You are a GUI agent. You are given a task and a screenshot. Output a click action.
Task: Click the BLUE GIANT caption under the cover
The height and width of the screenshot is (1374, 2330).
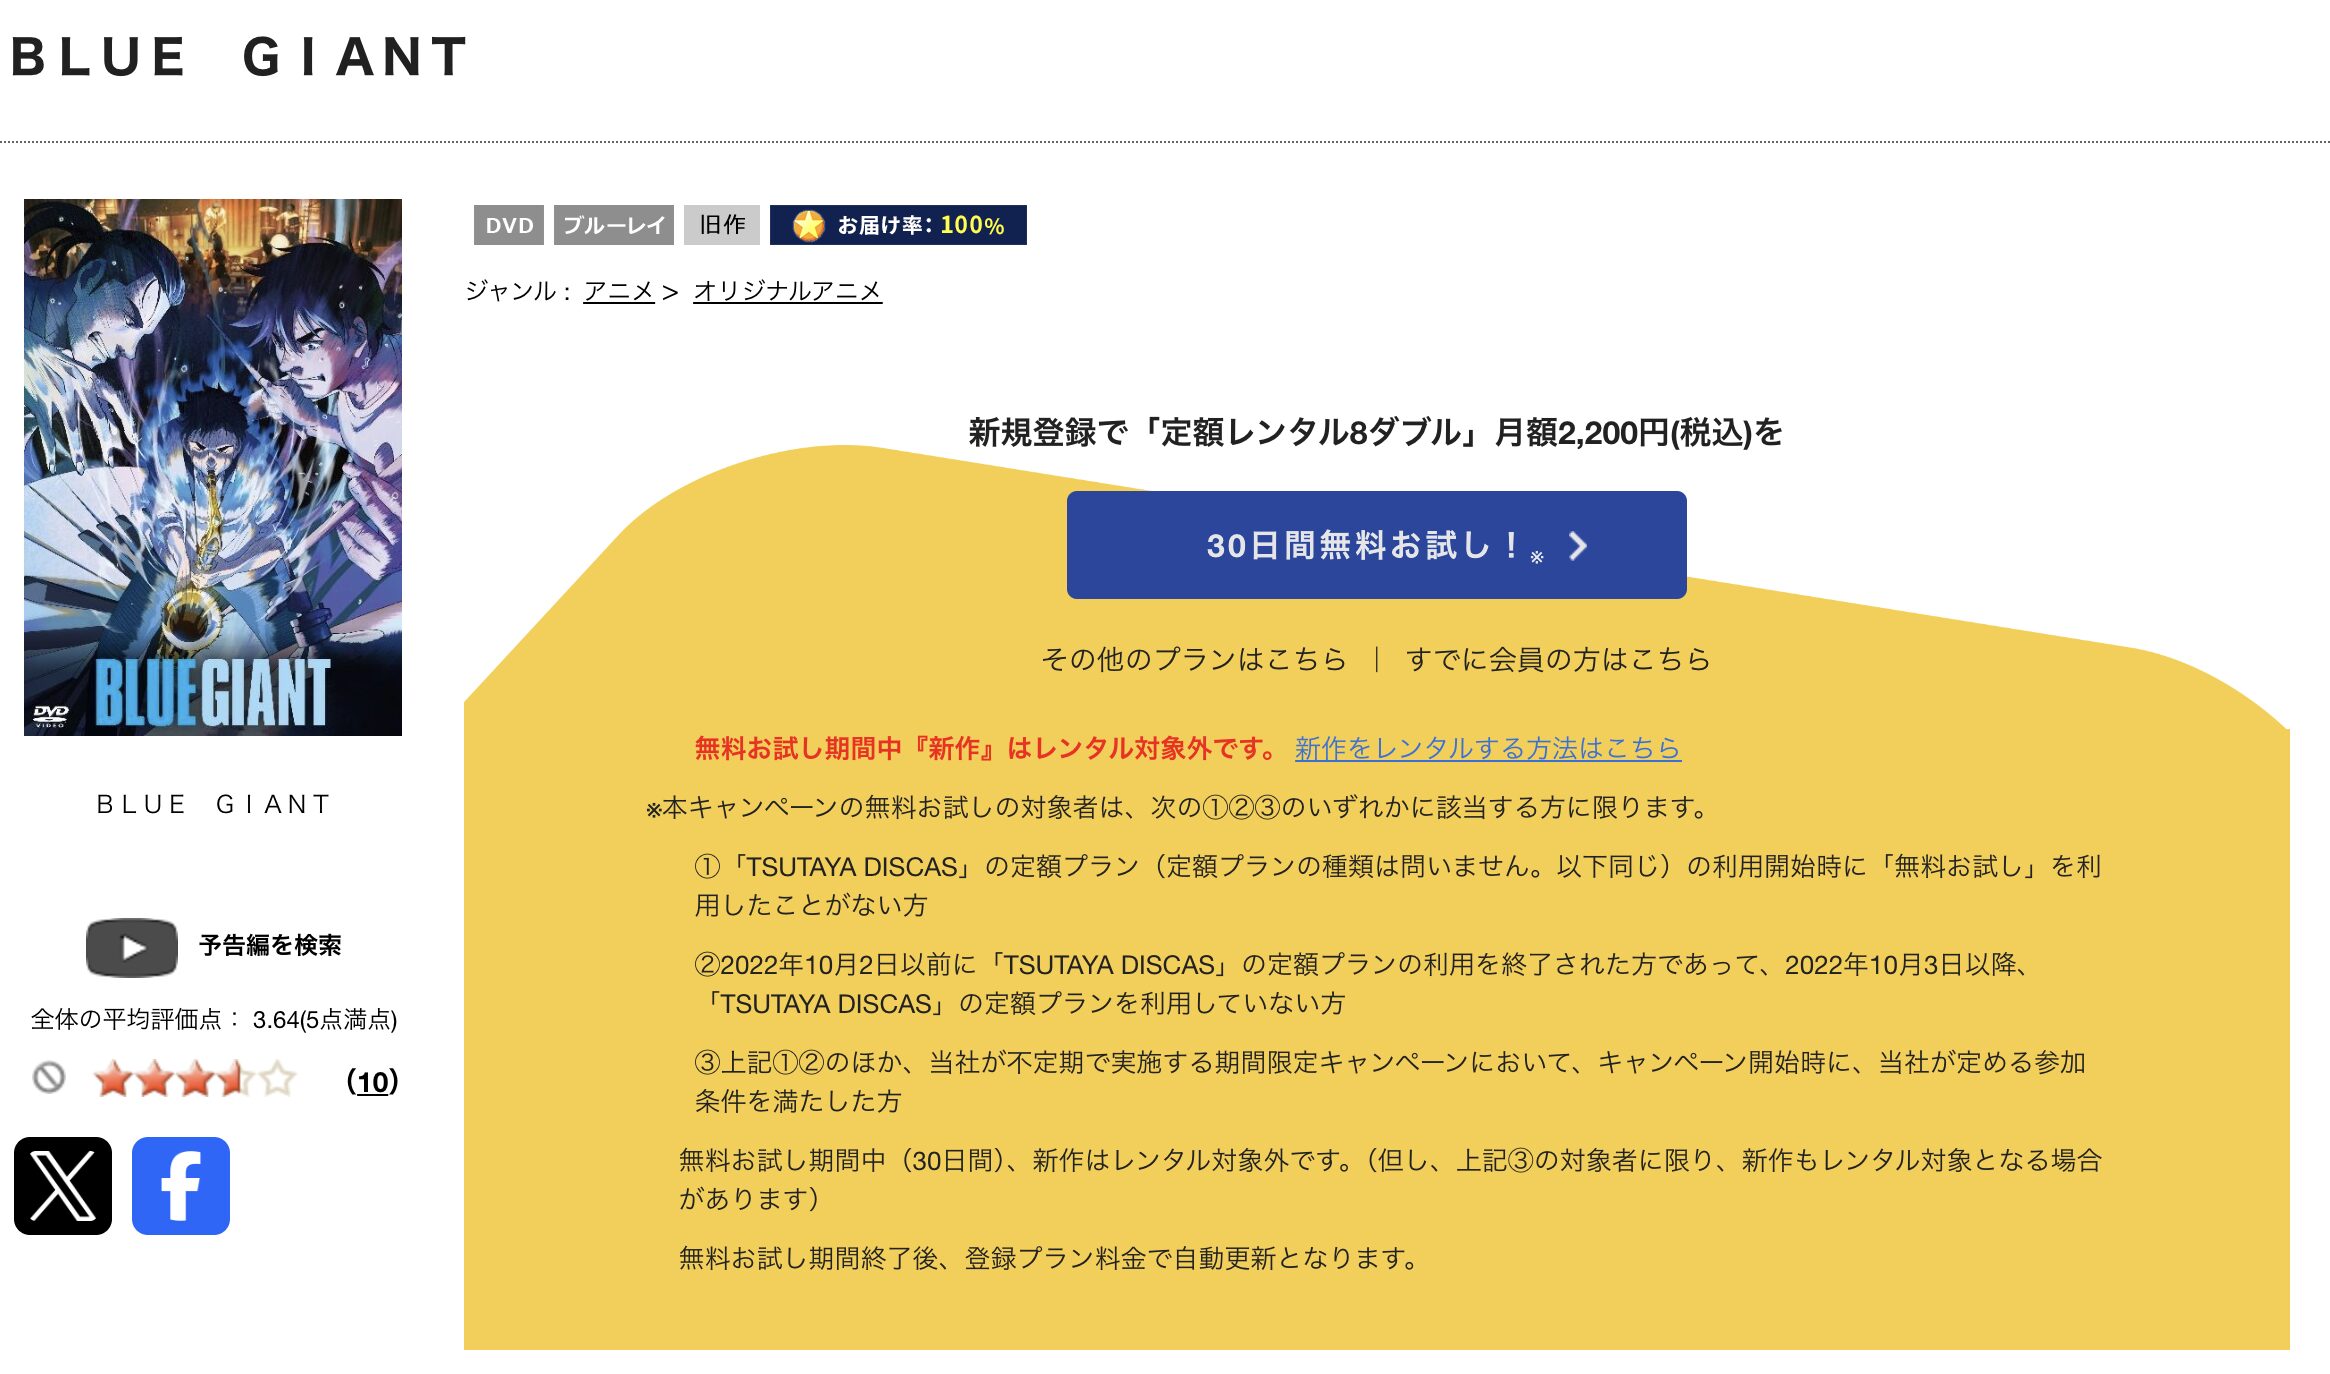213,804
